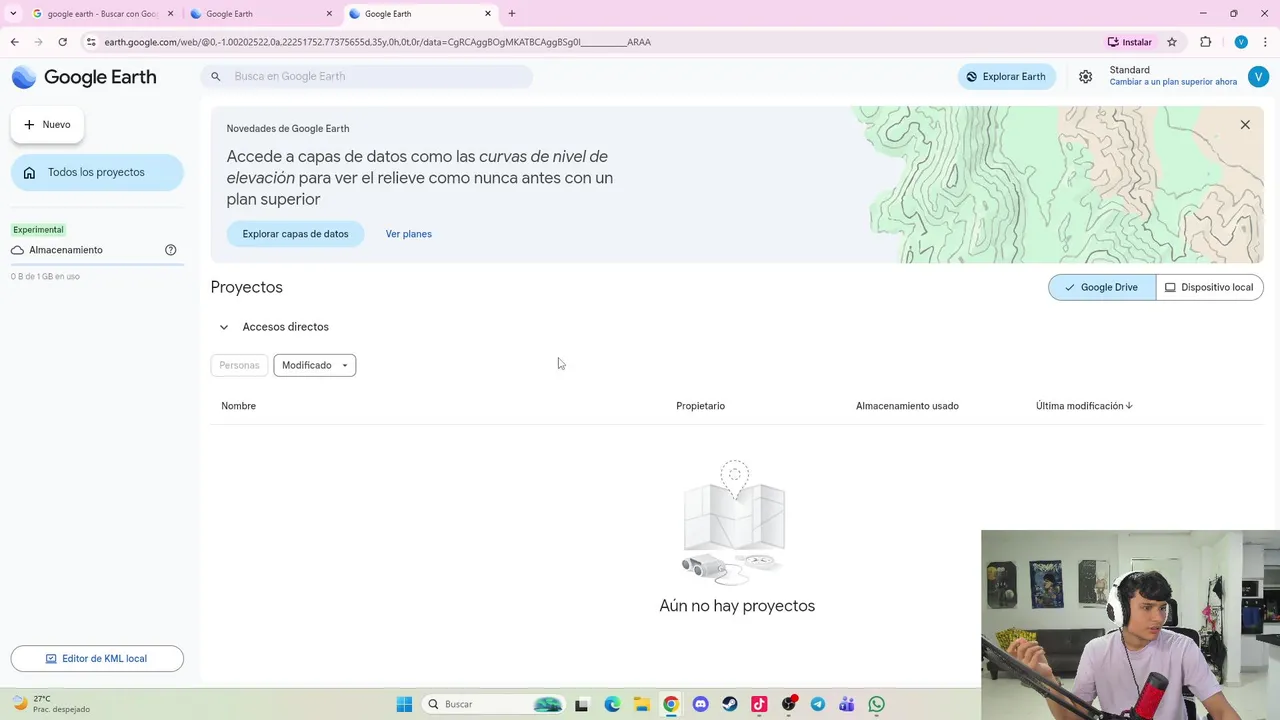Screen dimensions: 1280x720
Task: Click the Almacenamiento cloud storage entry
Action: pyautogui.click(x=66, y=250)
